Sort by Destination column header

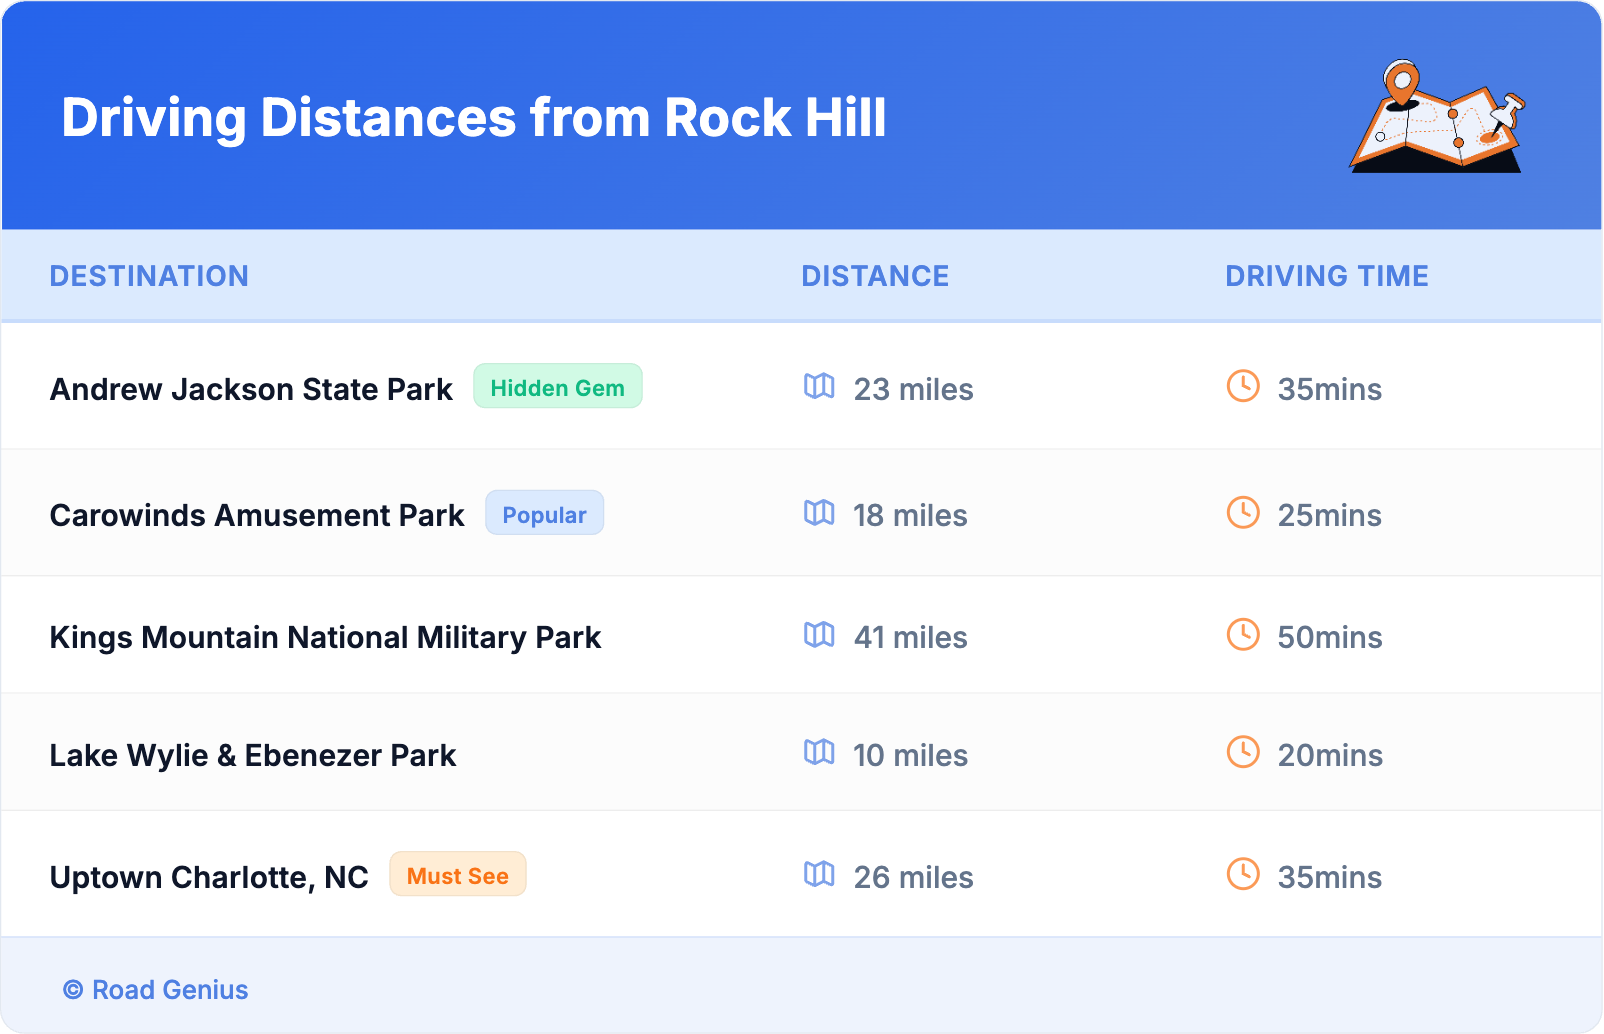point(149,276)
